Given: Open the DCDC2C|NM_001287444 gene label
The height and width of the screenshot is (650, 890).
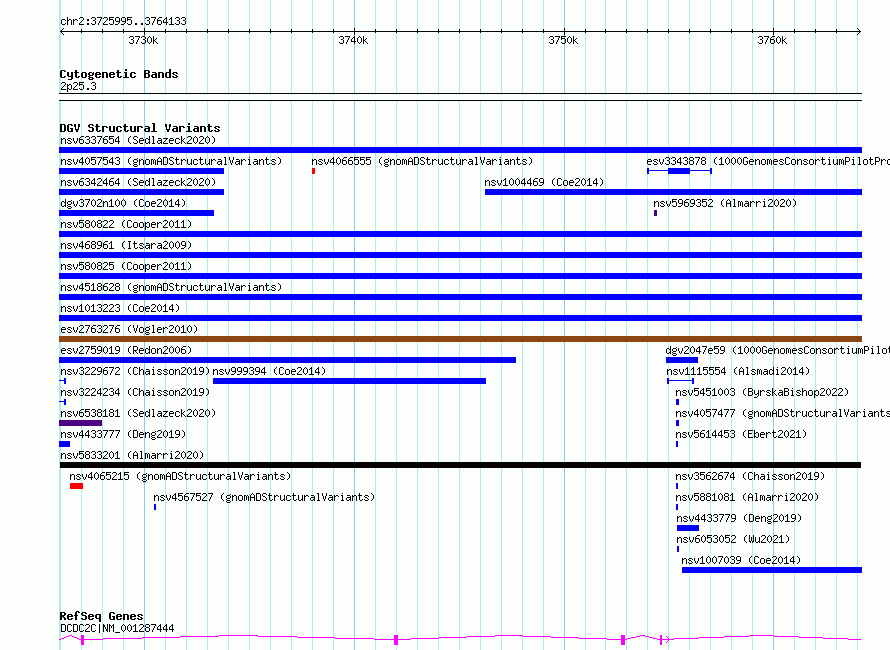Looking at the screenshot, I should click(117, 628).
